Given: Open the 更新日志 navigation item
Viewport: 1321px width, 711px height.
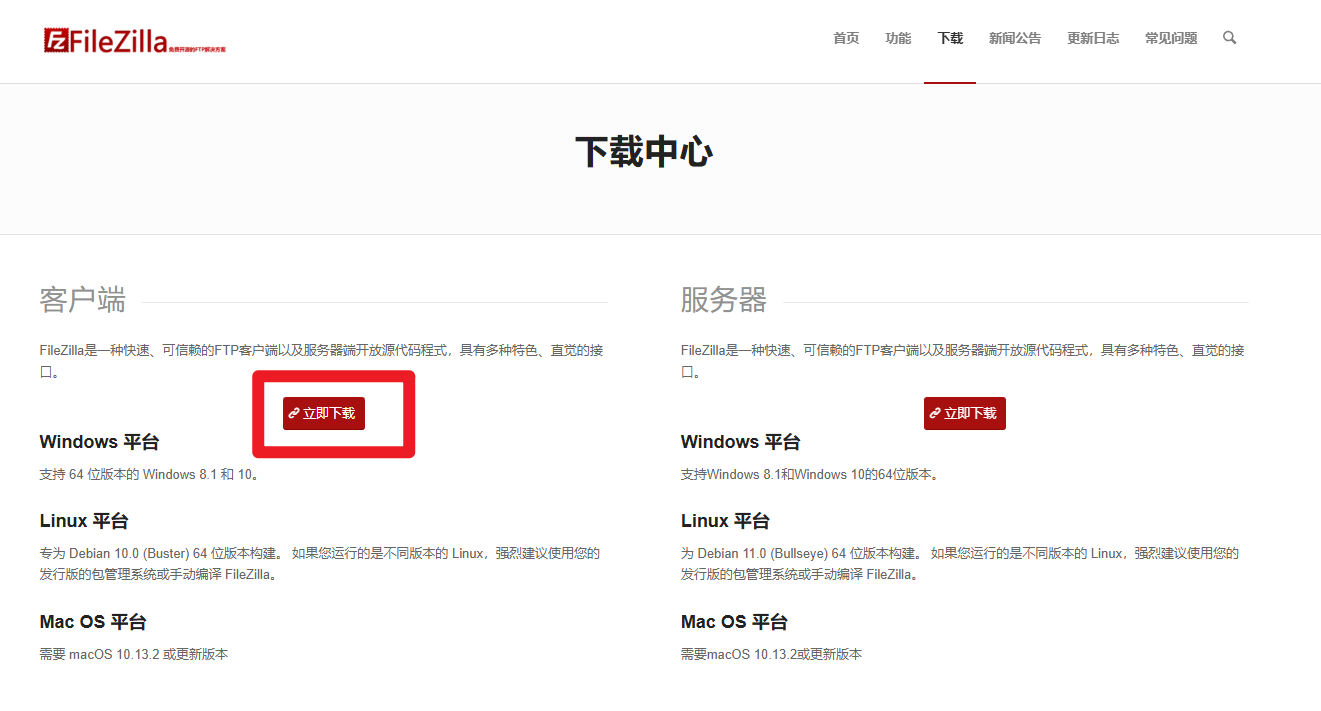Looking at the screenshot, I should 1093,38.
